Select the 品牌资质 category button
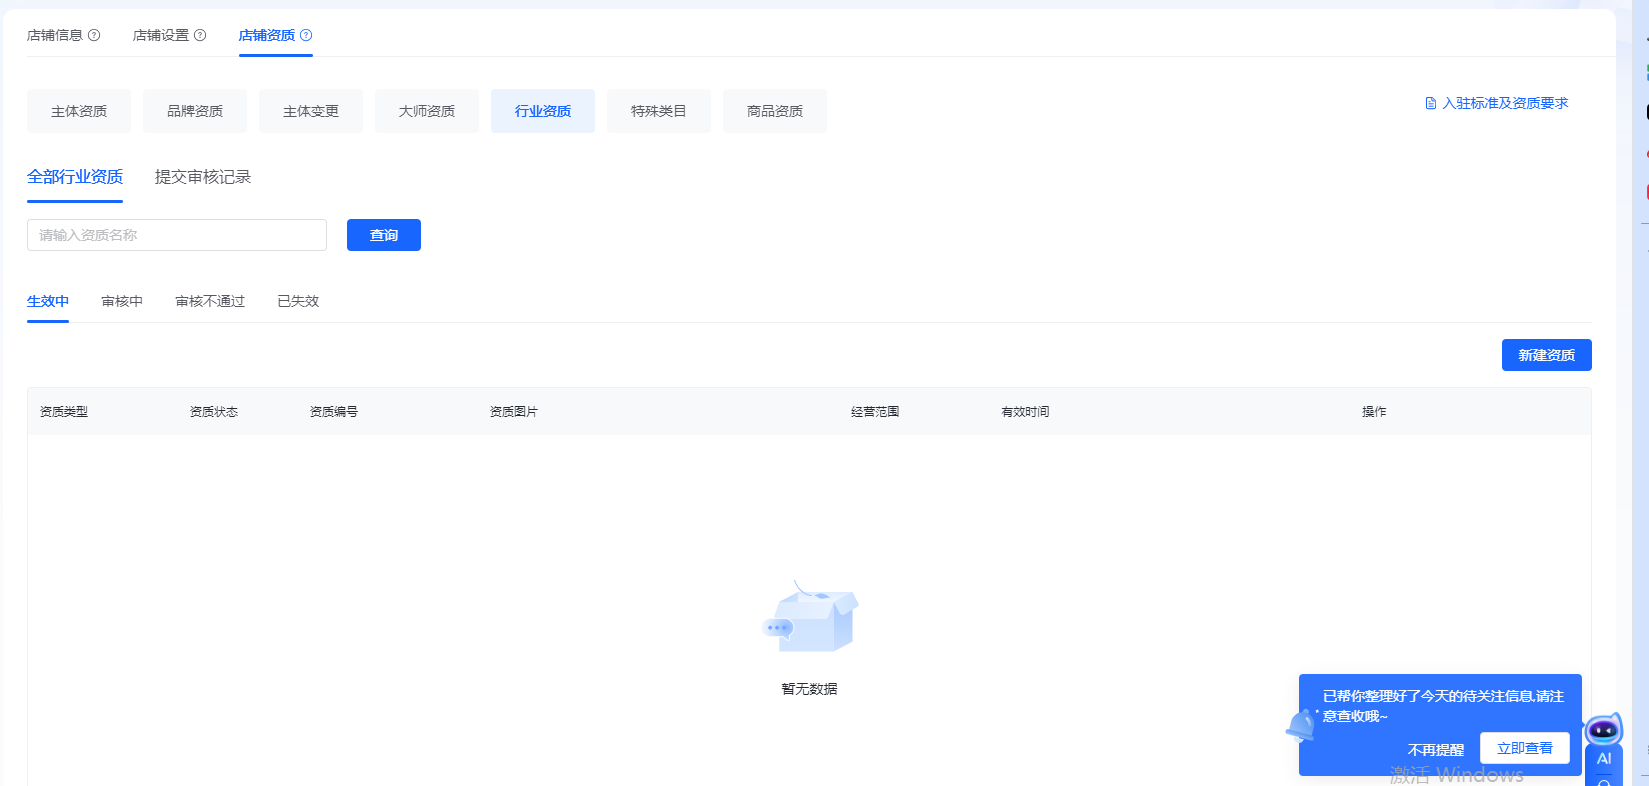Viewport: 1649px width, 786px height. click(x=195, y=111)
